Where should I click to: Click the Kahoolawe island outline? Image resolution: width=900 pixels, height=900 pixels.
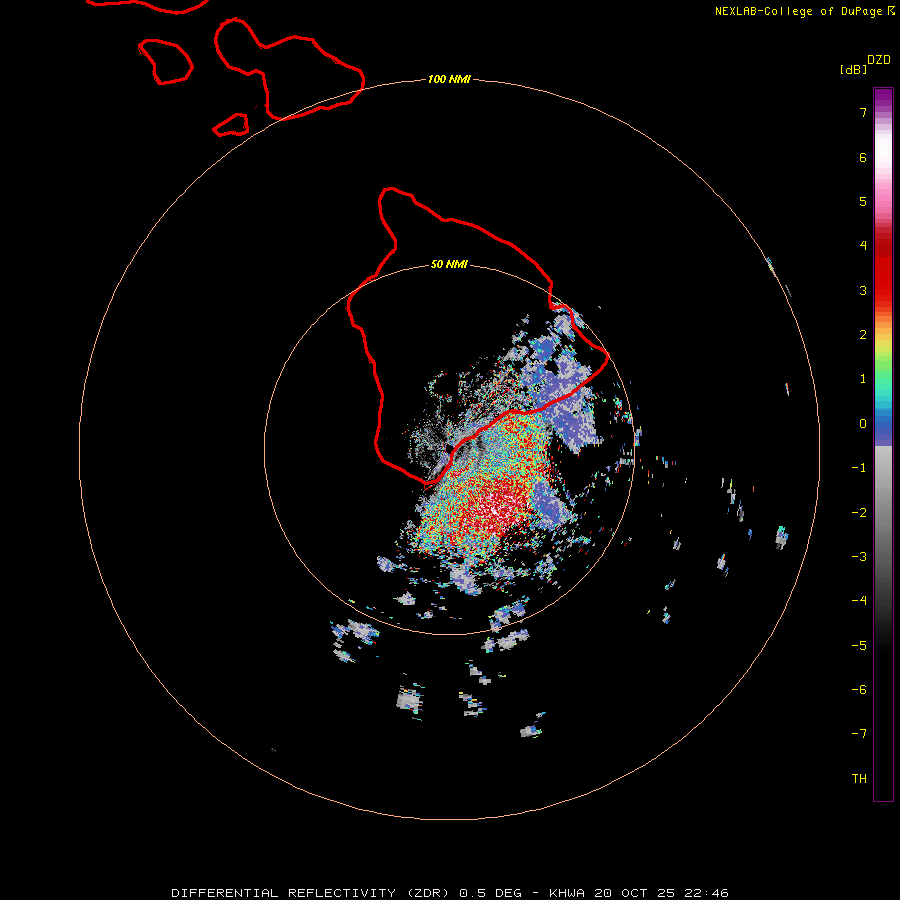pos(231,125)
